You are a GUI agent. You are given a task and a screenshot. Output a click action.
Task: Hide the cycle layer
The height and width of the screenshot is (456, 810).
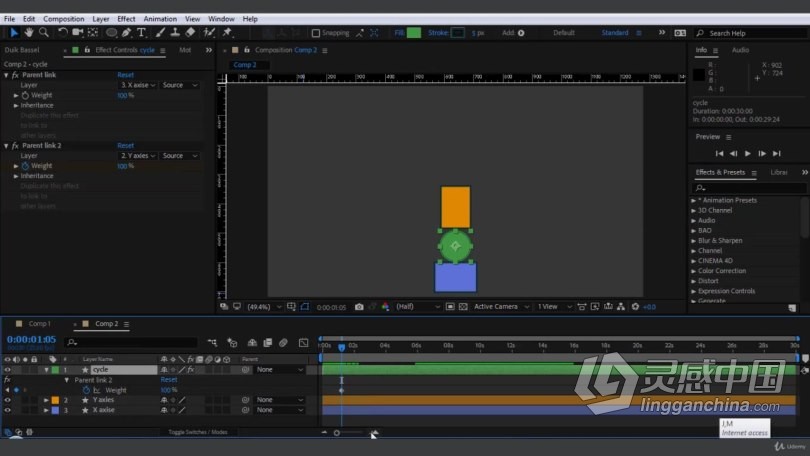coord(7,370)
